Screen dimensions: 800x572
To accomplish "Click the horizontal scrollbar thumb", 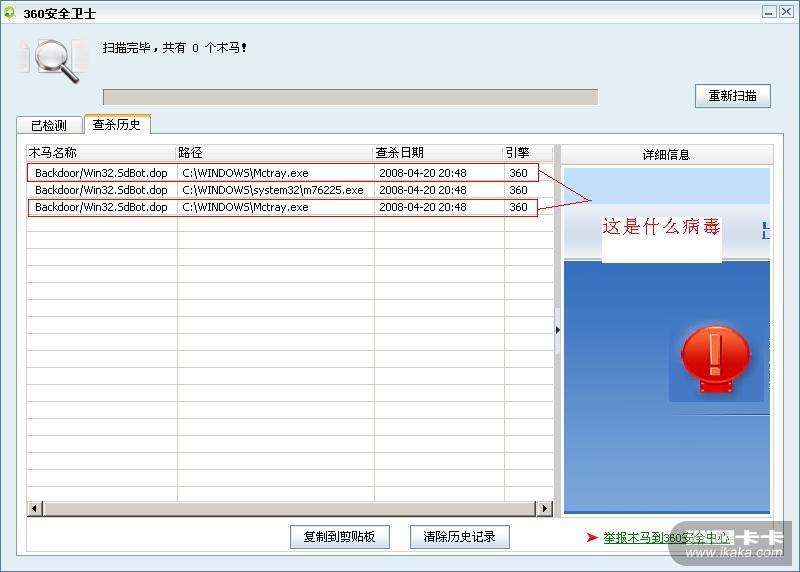I will [x=290, y=508].
